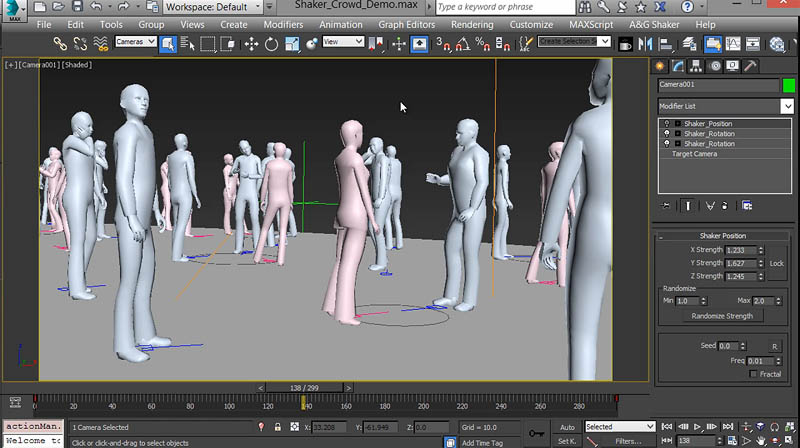Open the Hierarchy tab in command panel
This screenshot has height=448, width=800.
pos(698,66)
